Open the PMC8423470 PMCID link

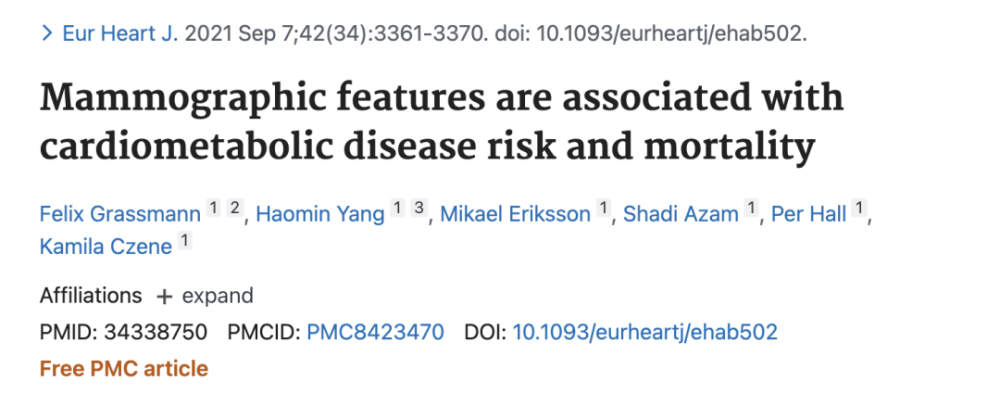click(x=375, y=332)
